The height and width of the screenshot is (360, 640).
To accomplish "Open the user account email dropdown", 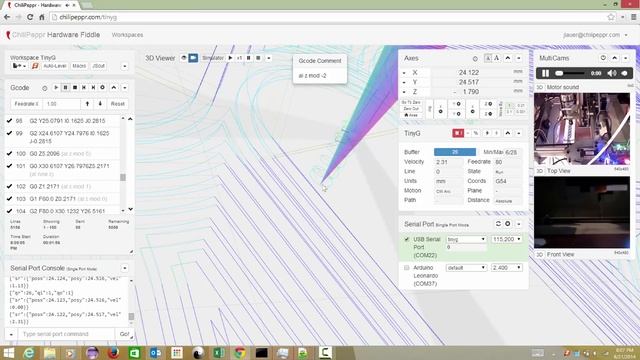I will (x=596, y=35).
